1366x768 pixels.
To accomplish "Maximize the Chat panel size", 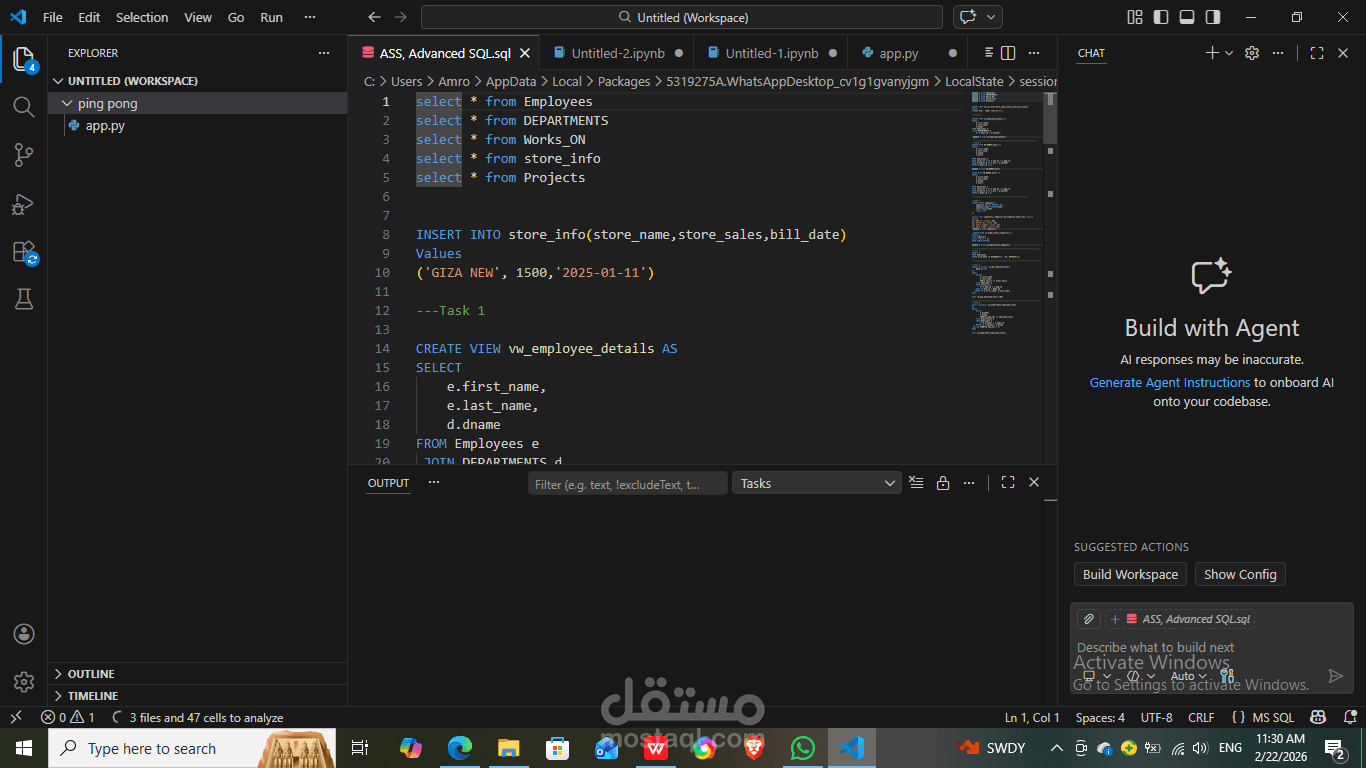I will point(1317,53).
